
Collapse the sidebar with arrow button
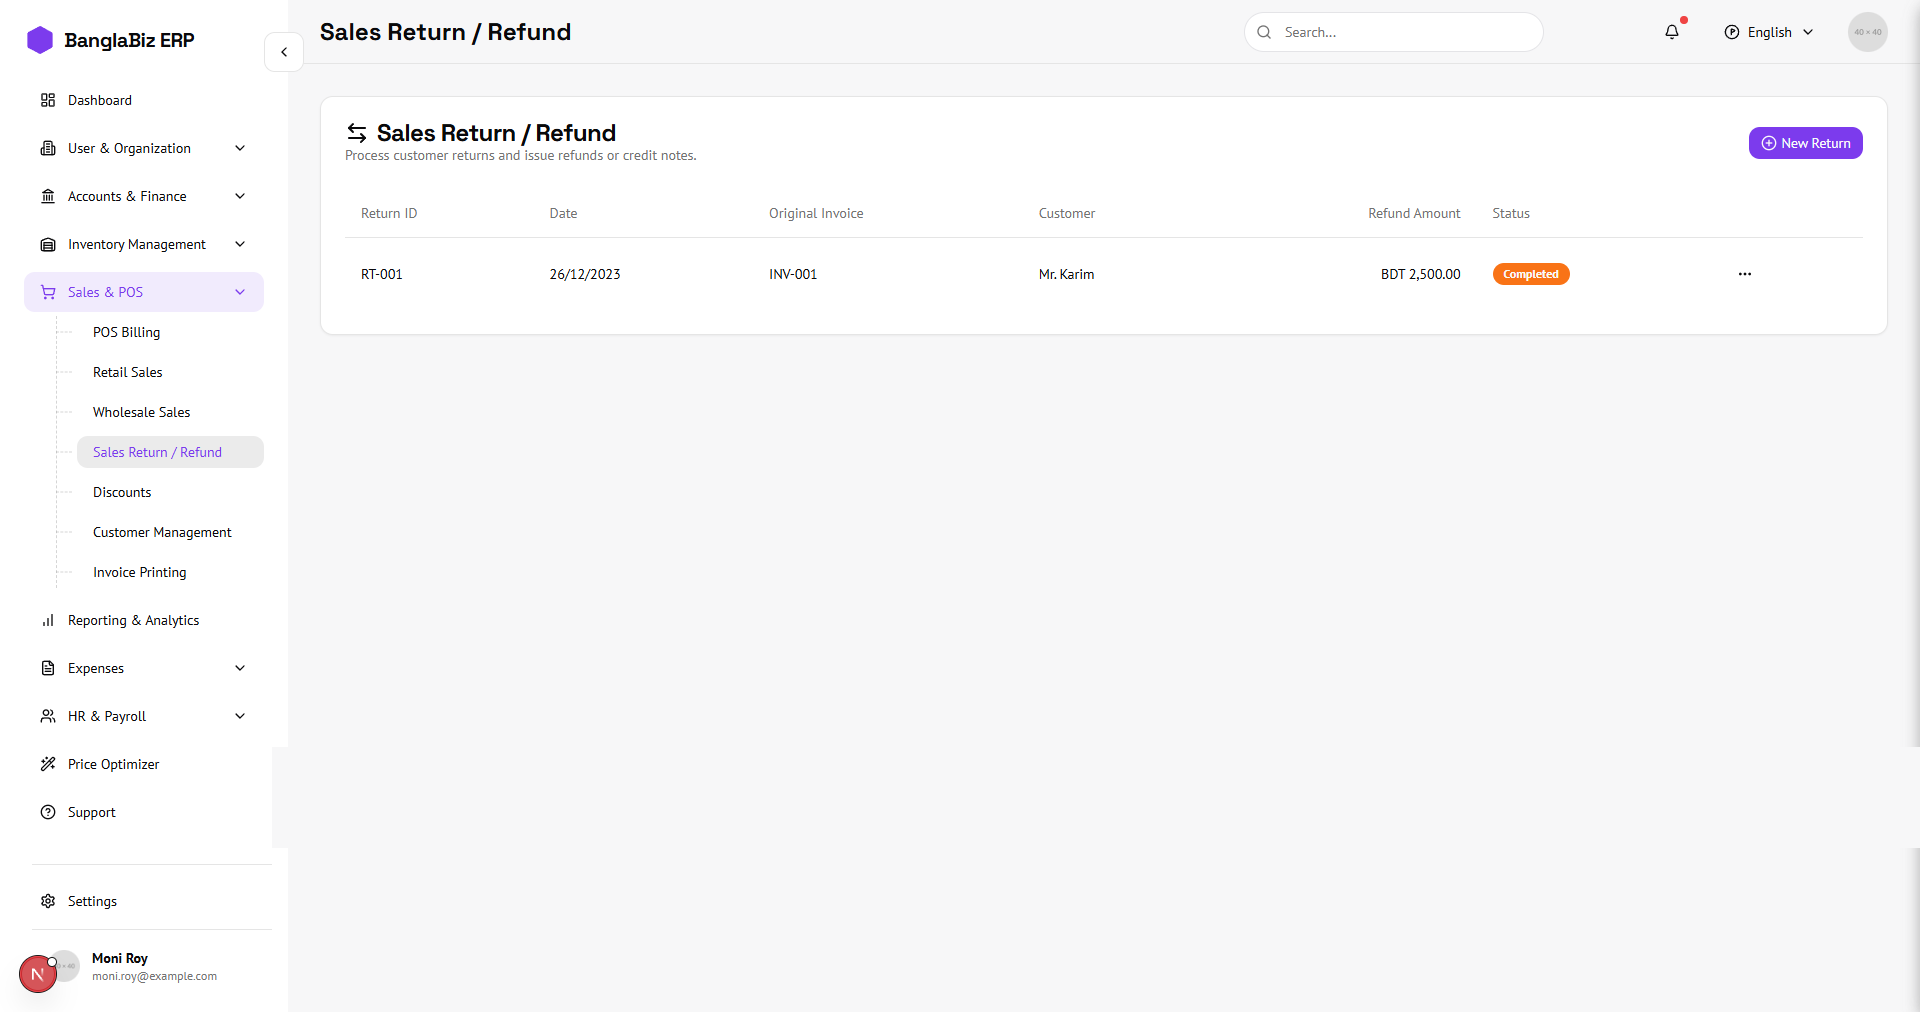284,52
